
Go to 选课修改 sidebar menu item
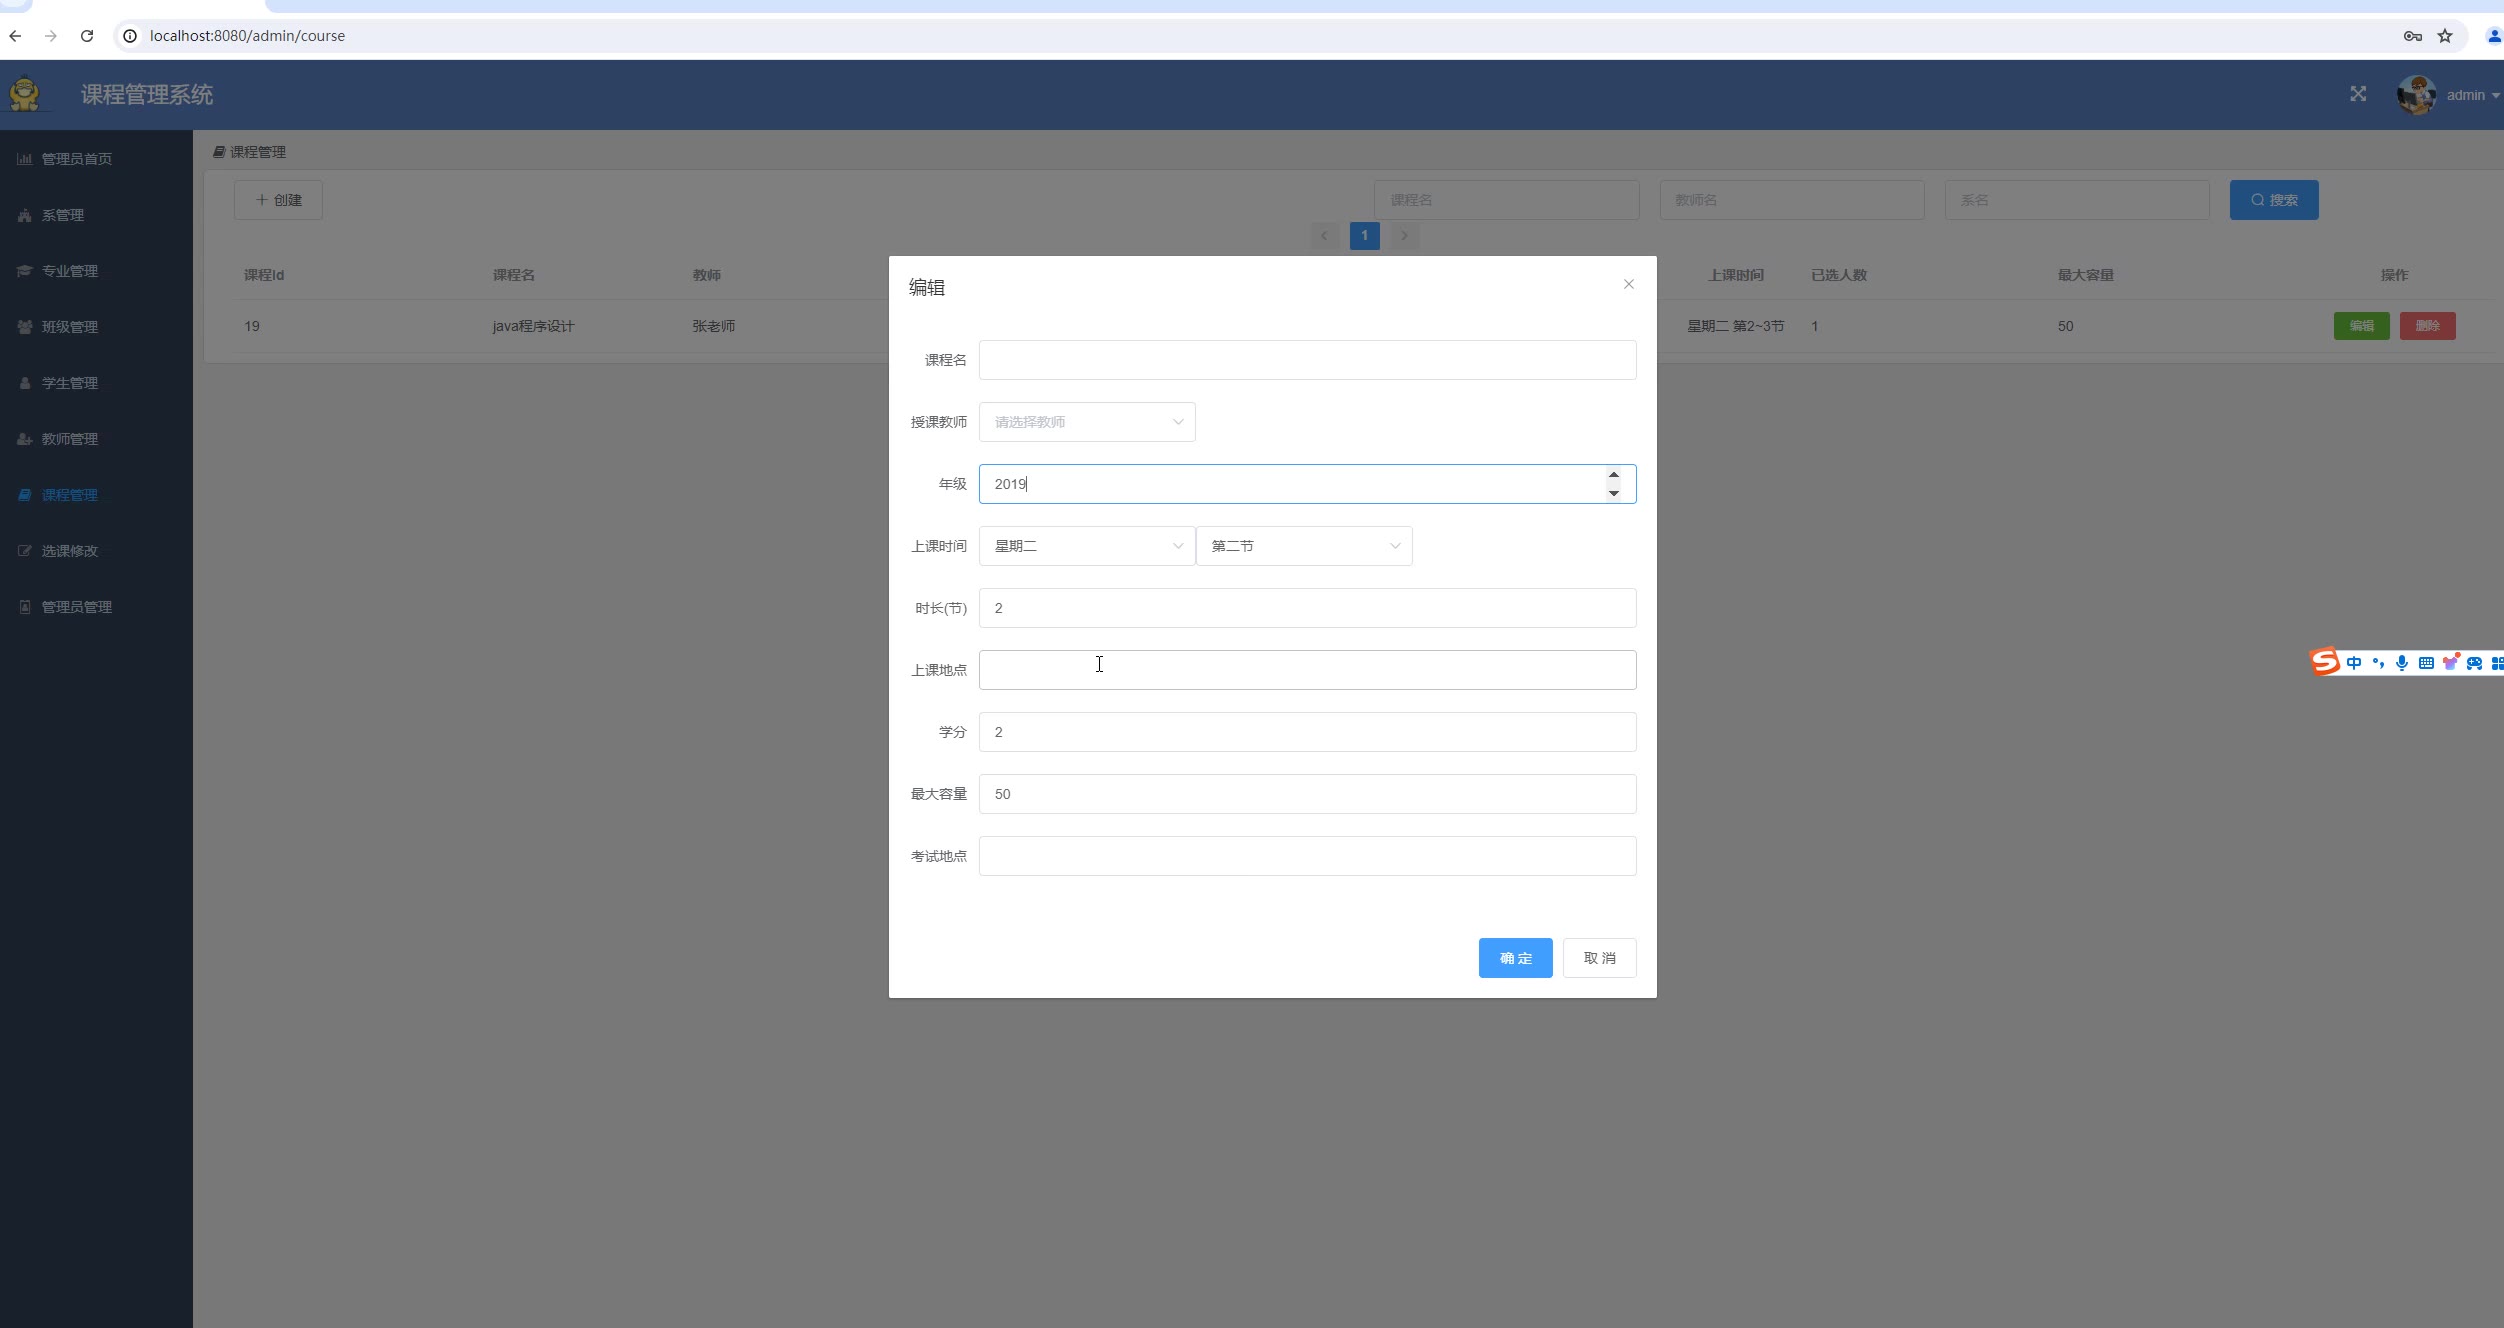tap(69, 551)
